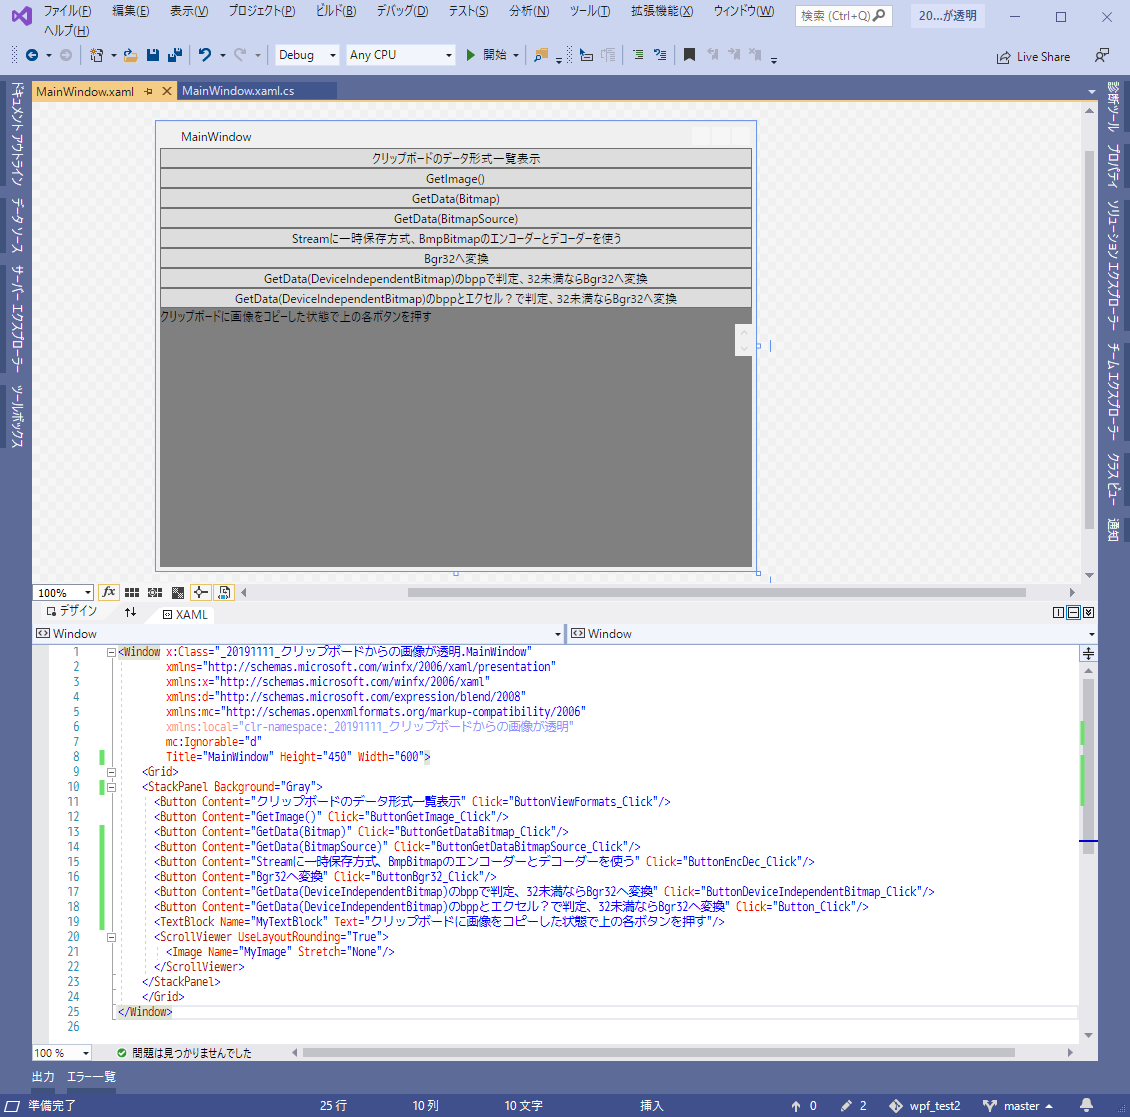Switch to MainWindow.xaml.cs tab
Screen dimensions: 1130x1117
[x=238, y=91]
